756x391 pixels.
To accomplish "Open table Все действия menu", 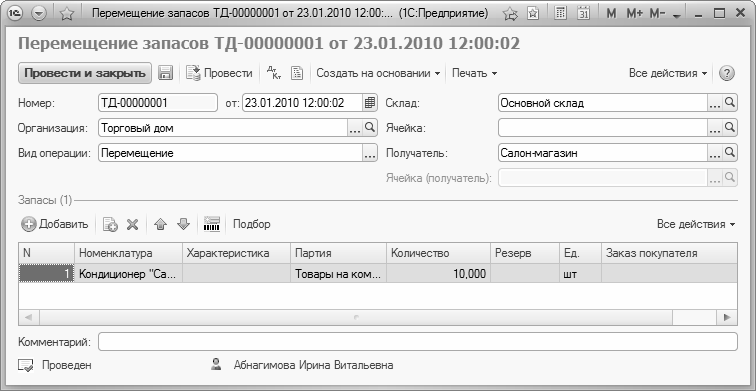I will click(x=696, y=224).
